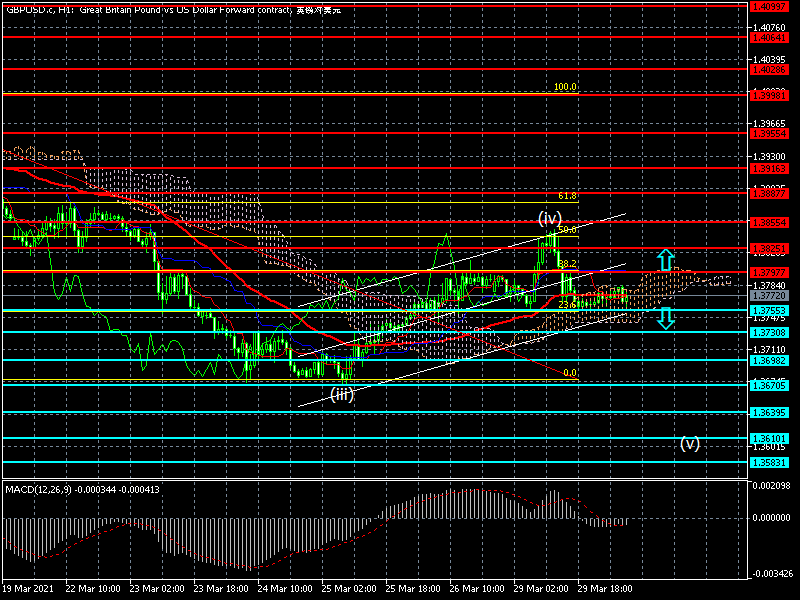This screenshot has height=600, width=800.
Task: Select the 1.37553 cyan price label
Action: (x=769, y=311)
